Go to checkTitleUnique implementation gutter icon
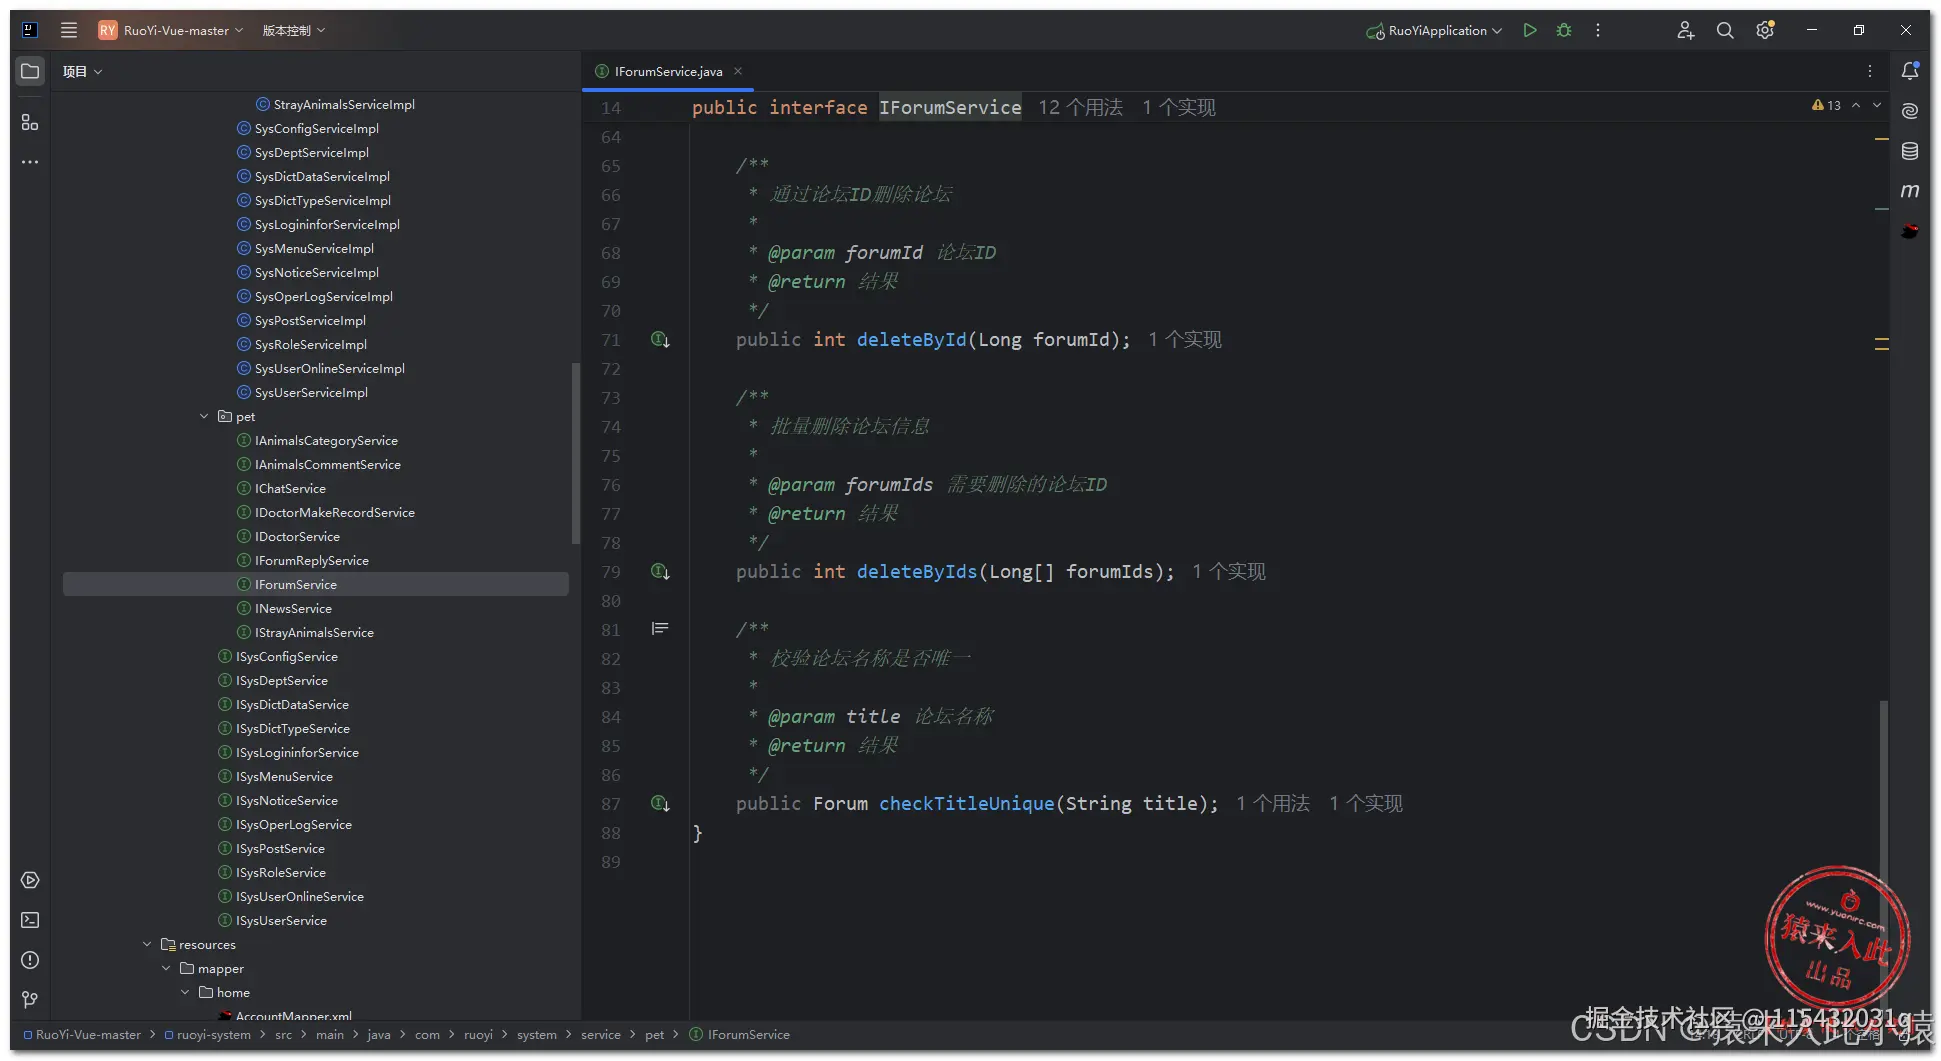The height and width of the screenshot is (1061, 1941). (660, 804)
